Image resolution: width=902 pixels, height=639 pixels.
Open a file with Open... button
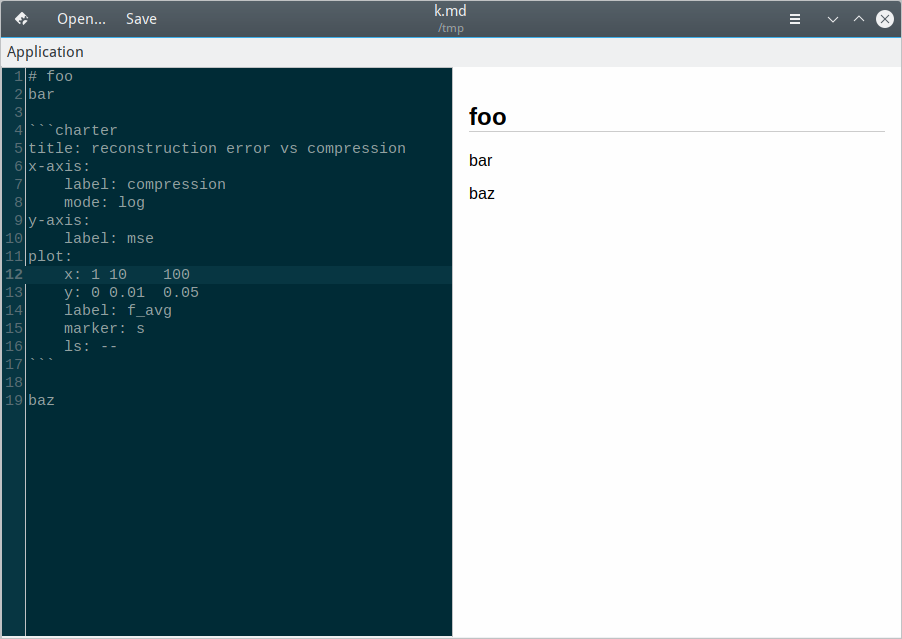(81, 19)
